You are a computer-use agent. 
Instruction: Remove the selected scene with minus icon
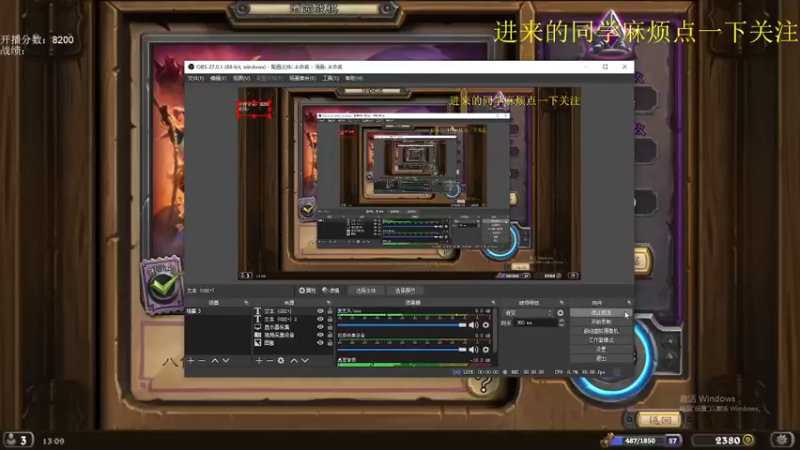pos(202,360)
